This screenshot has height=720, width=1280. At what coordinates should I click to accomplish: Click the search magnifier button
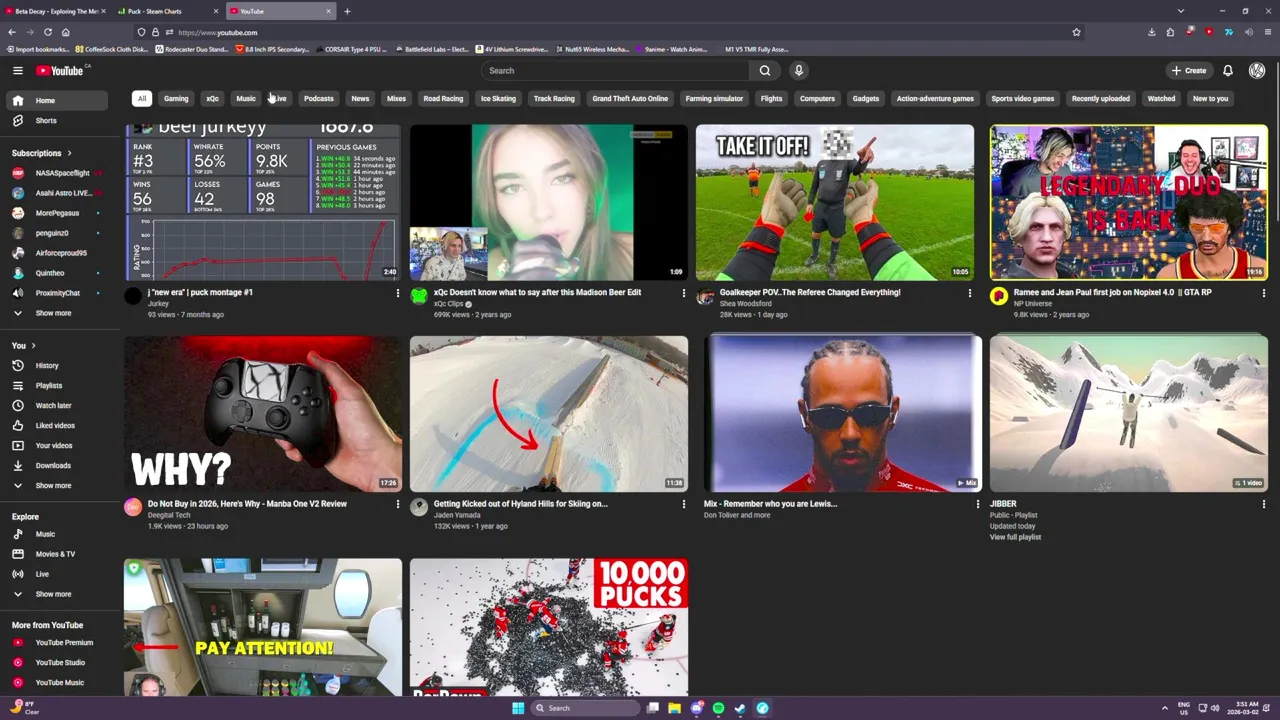point(765,70)
